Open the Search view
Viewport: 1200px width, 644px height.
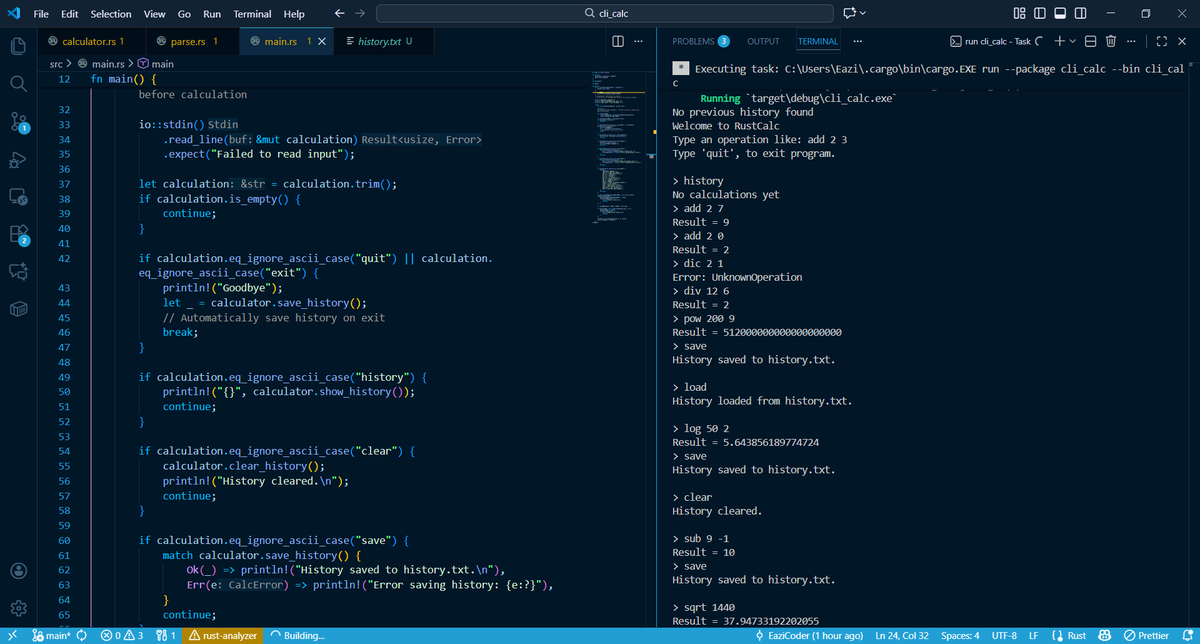click(17, 84)
